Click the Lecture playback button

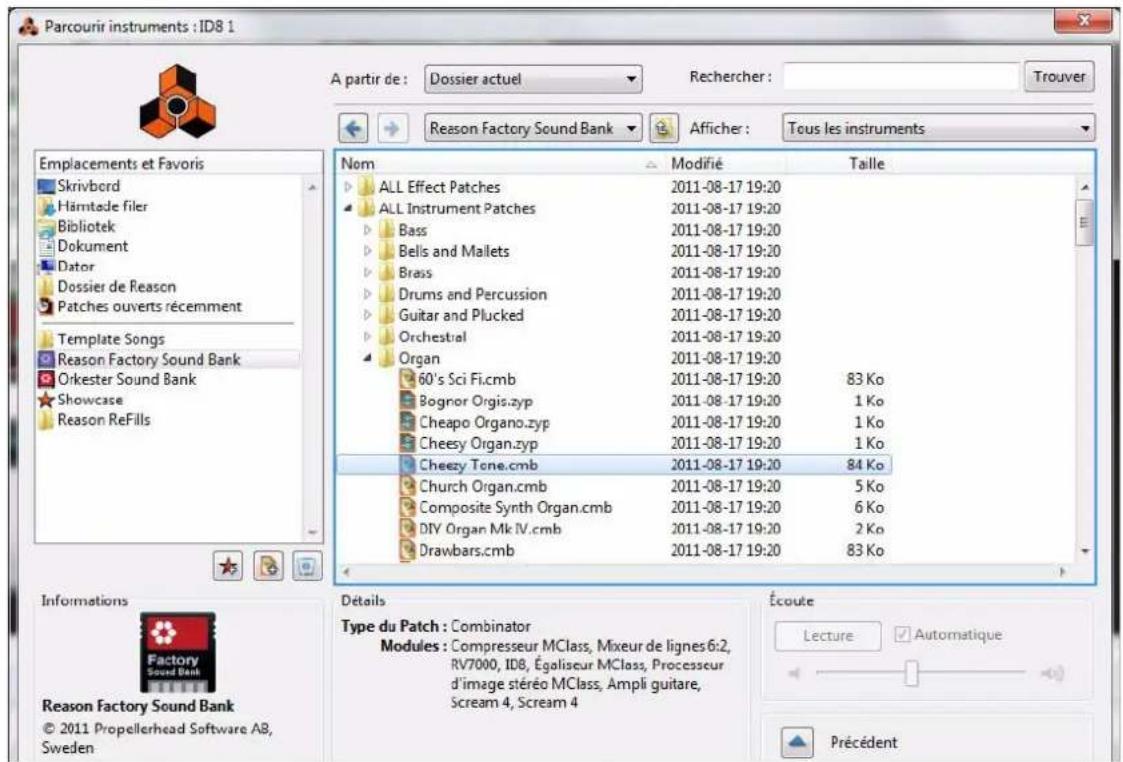point(828,636)
